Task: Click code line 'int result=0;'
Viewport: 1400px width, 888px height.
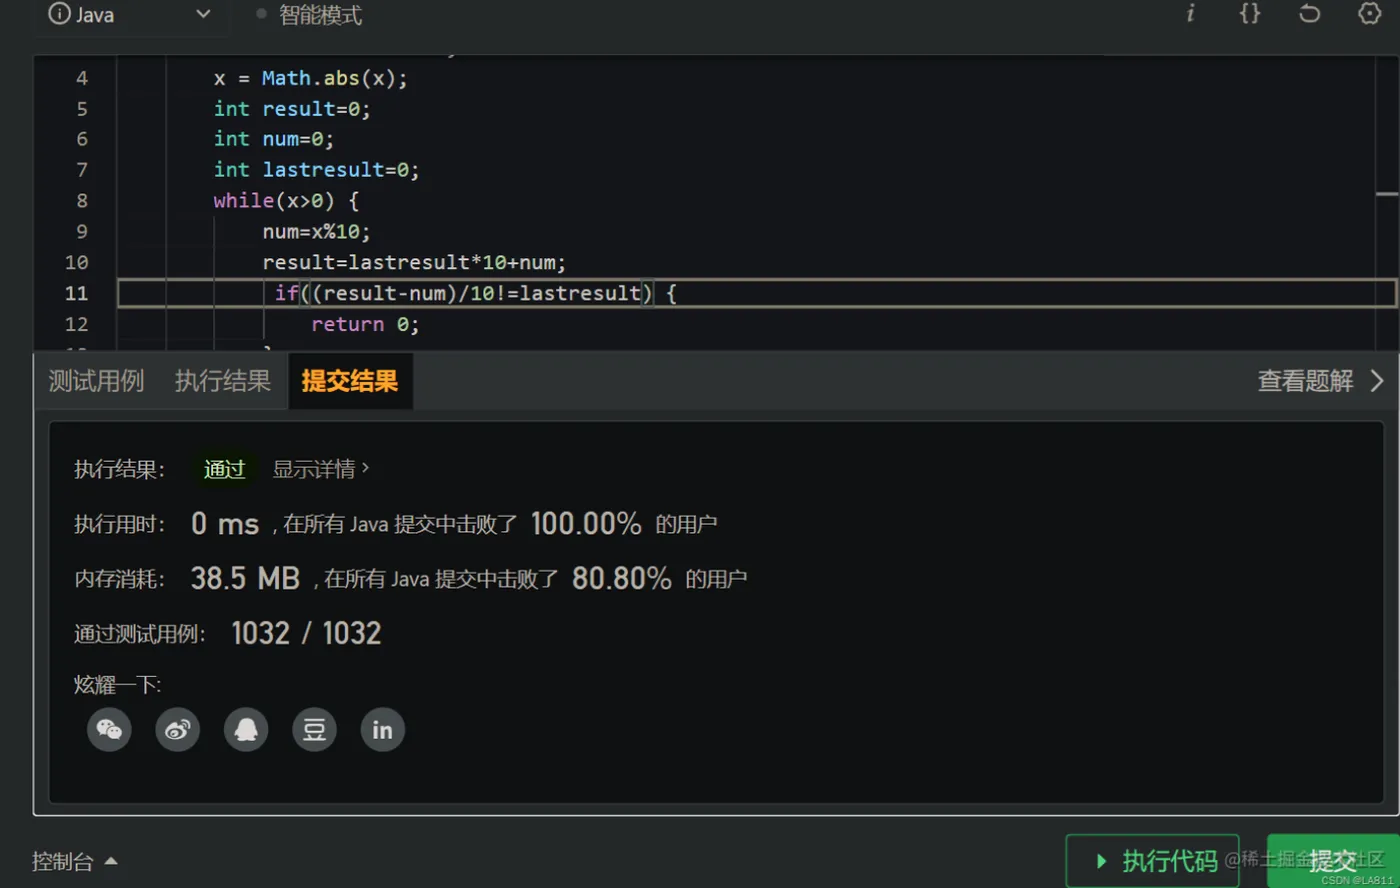Action: tap(292, 109)
